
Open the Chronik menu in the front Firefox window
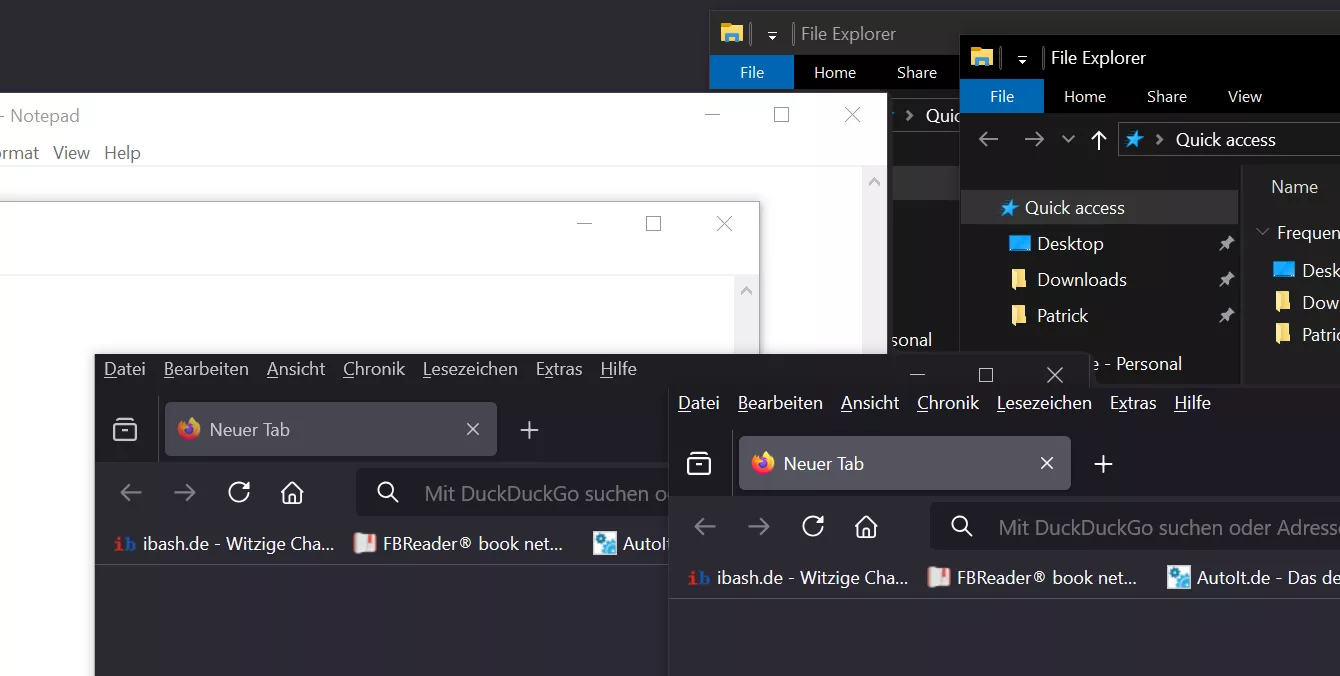tap(947, 403)
